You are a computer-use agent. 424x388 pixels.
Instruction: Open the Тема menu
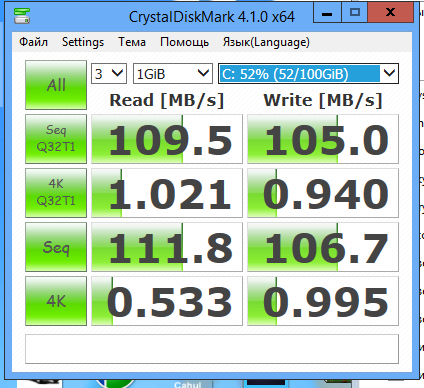(x=132, y=42)
